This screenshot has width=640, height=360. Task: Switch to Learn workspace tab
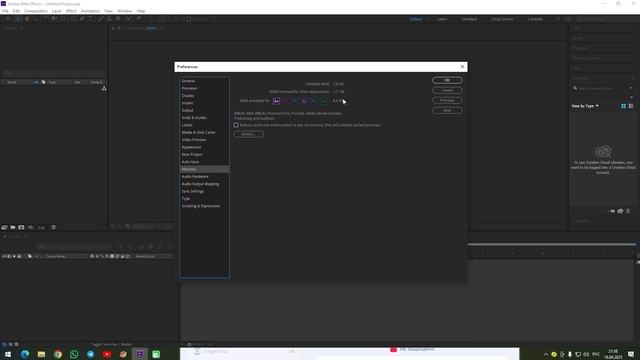coord(442,19)
